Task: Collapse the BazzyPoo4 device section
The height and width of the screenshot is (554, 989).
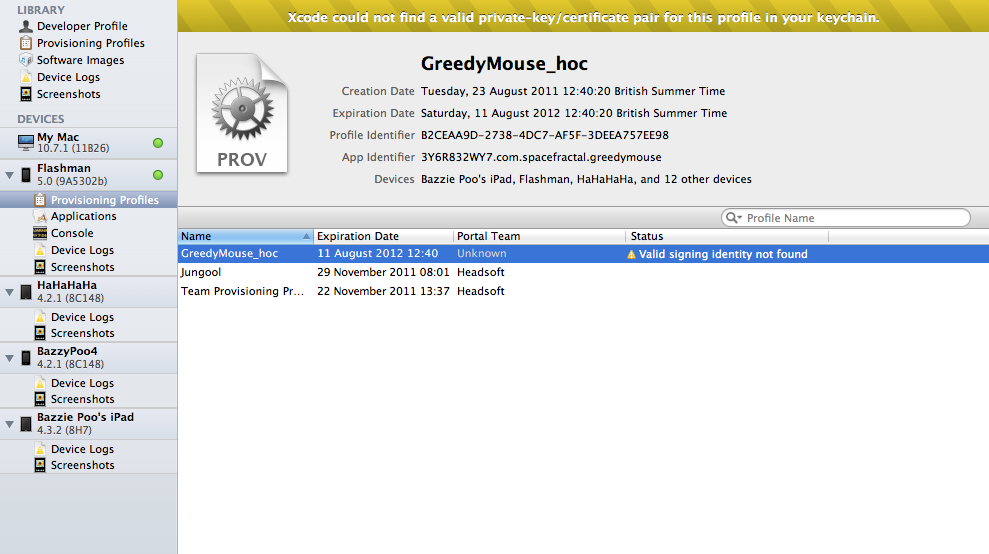Action: click(x=10, y=358)
